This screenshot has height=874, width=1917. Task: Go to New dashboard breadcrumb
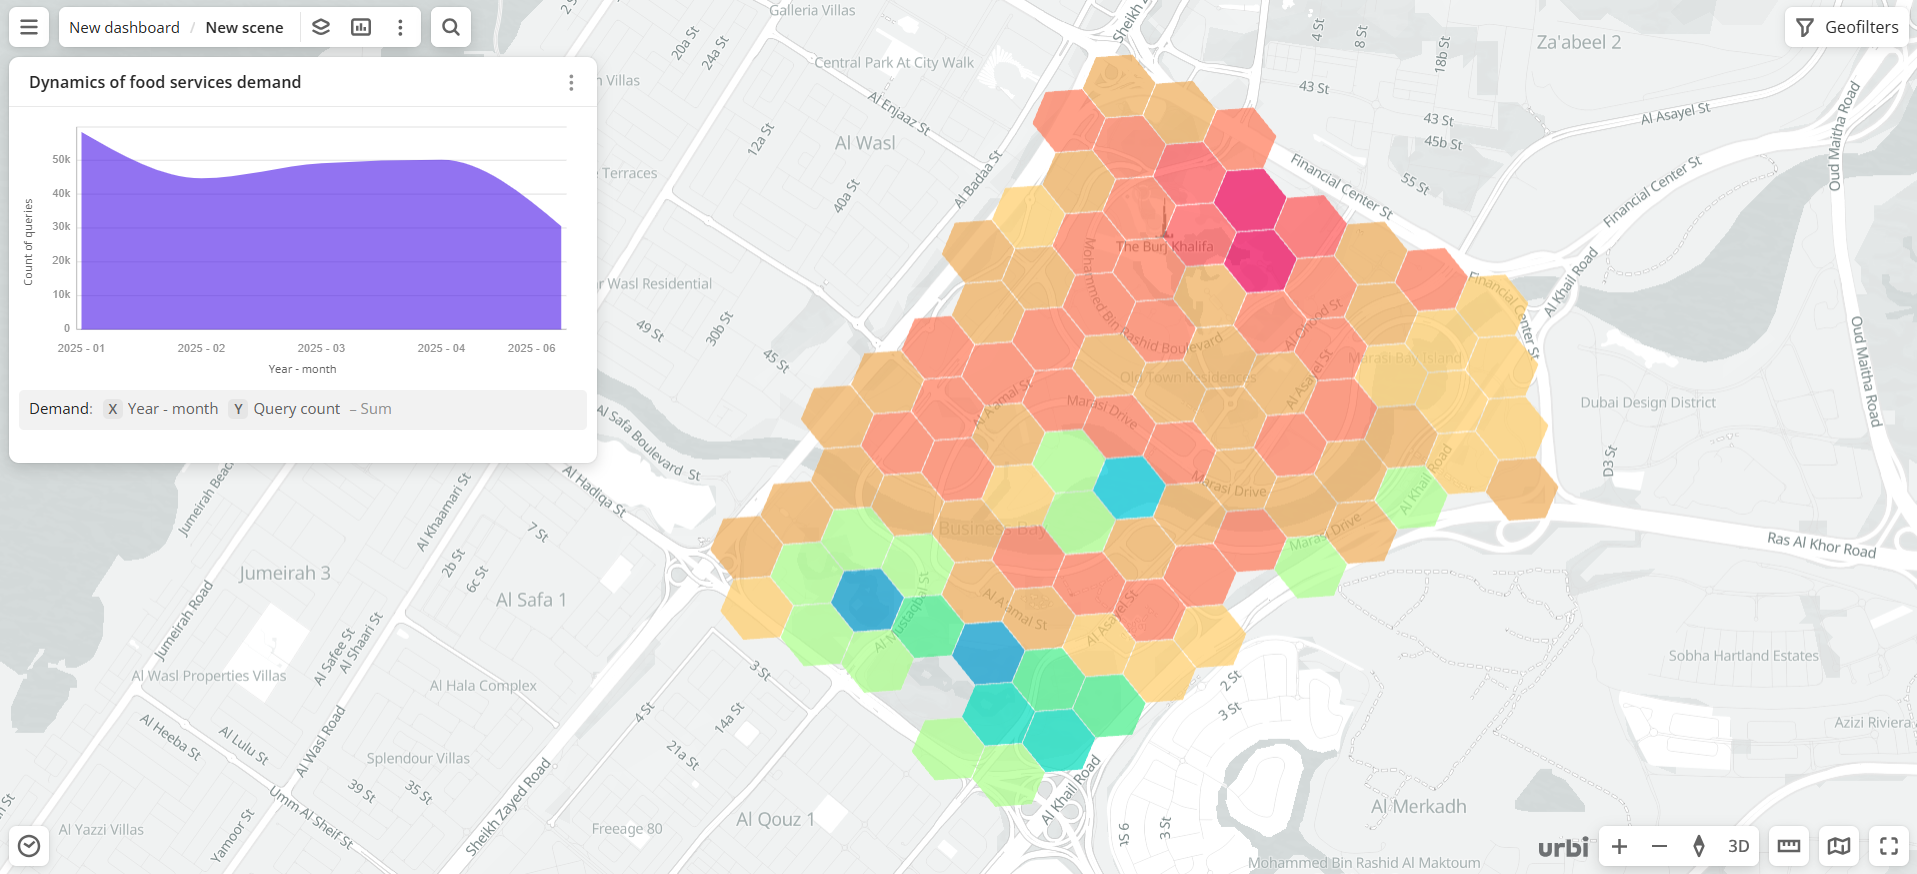124,27
